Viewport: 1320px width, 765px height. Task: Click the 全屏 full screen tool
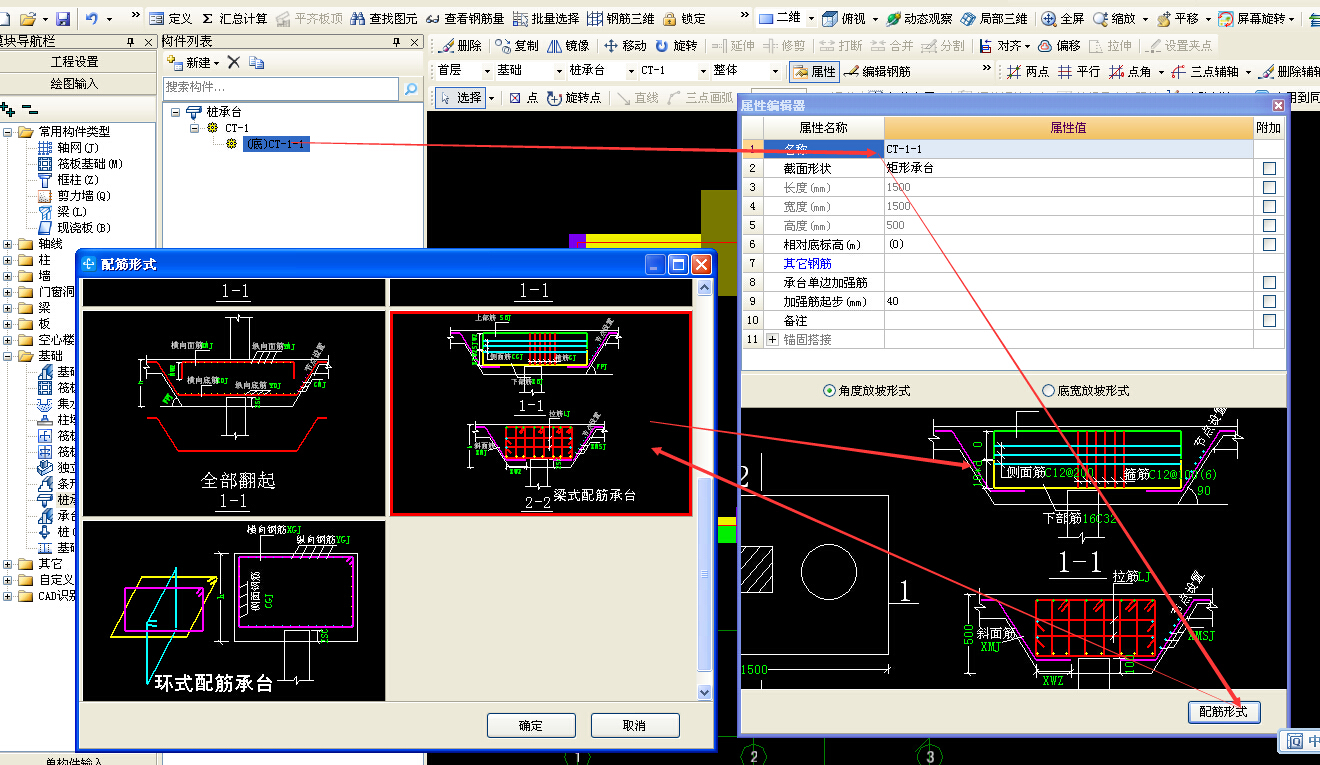pyautogui.click(x=1063, y=19)
